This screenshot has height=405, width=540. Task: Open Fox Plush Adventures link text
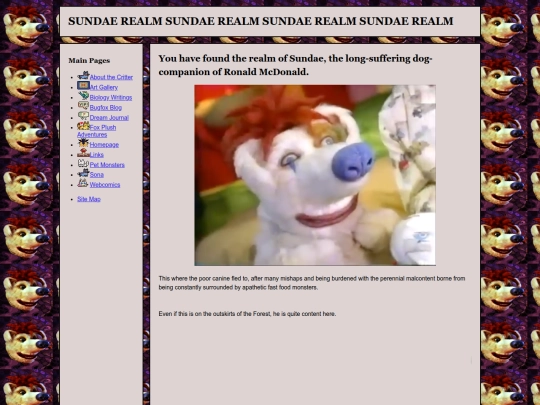[97, 131]
